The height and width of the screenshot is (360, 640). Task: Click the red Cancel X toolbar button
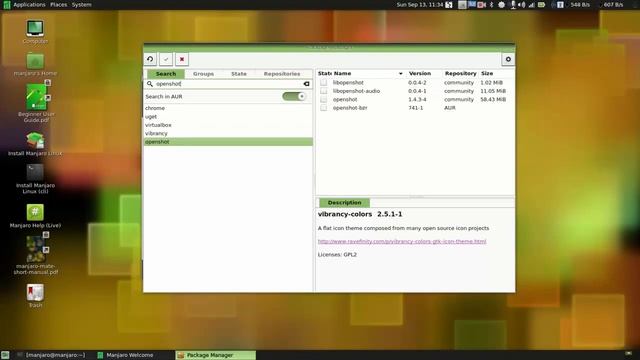click(x=182, y=59)
